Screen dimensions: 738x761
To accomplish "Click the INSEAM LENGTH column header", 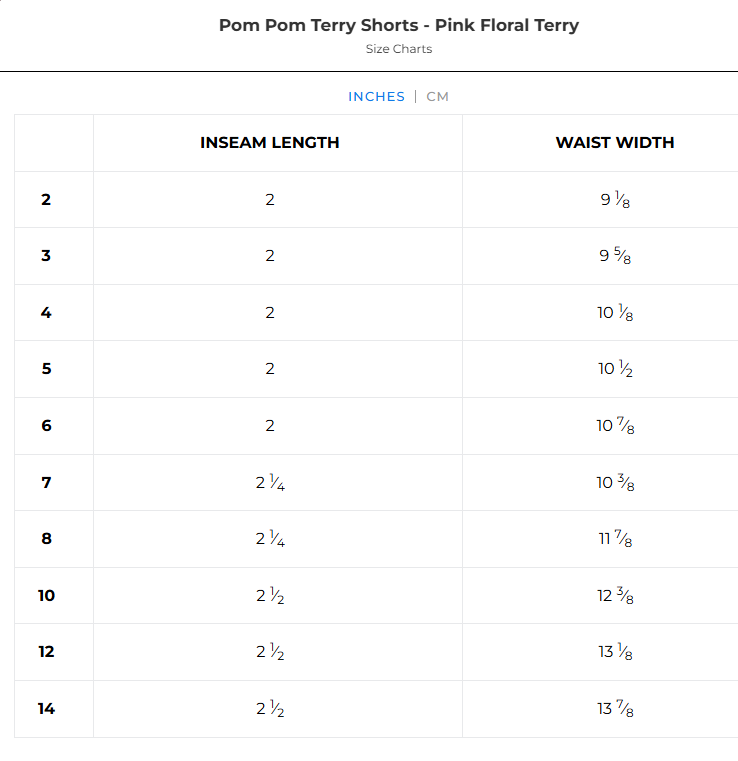I will point(270,143).
